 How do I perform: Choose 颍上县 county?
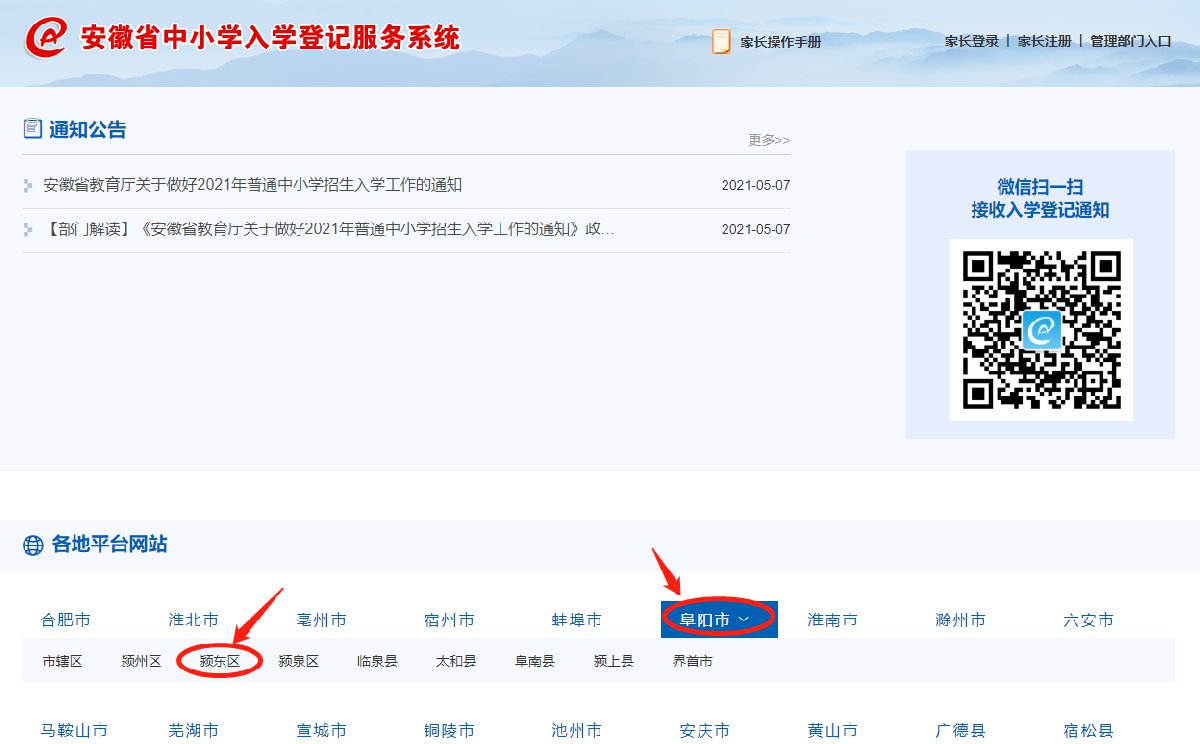(x=614, y=661)
